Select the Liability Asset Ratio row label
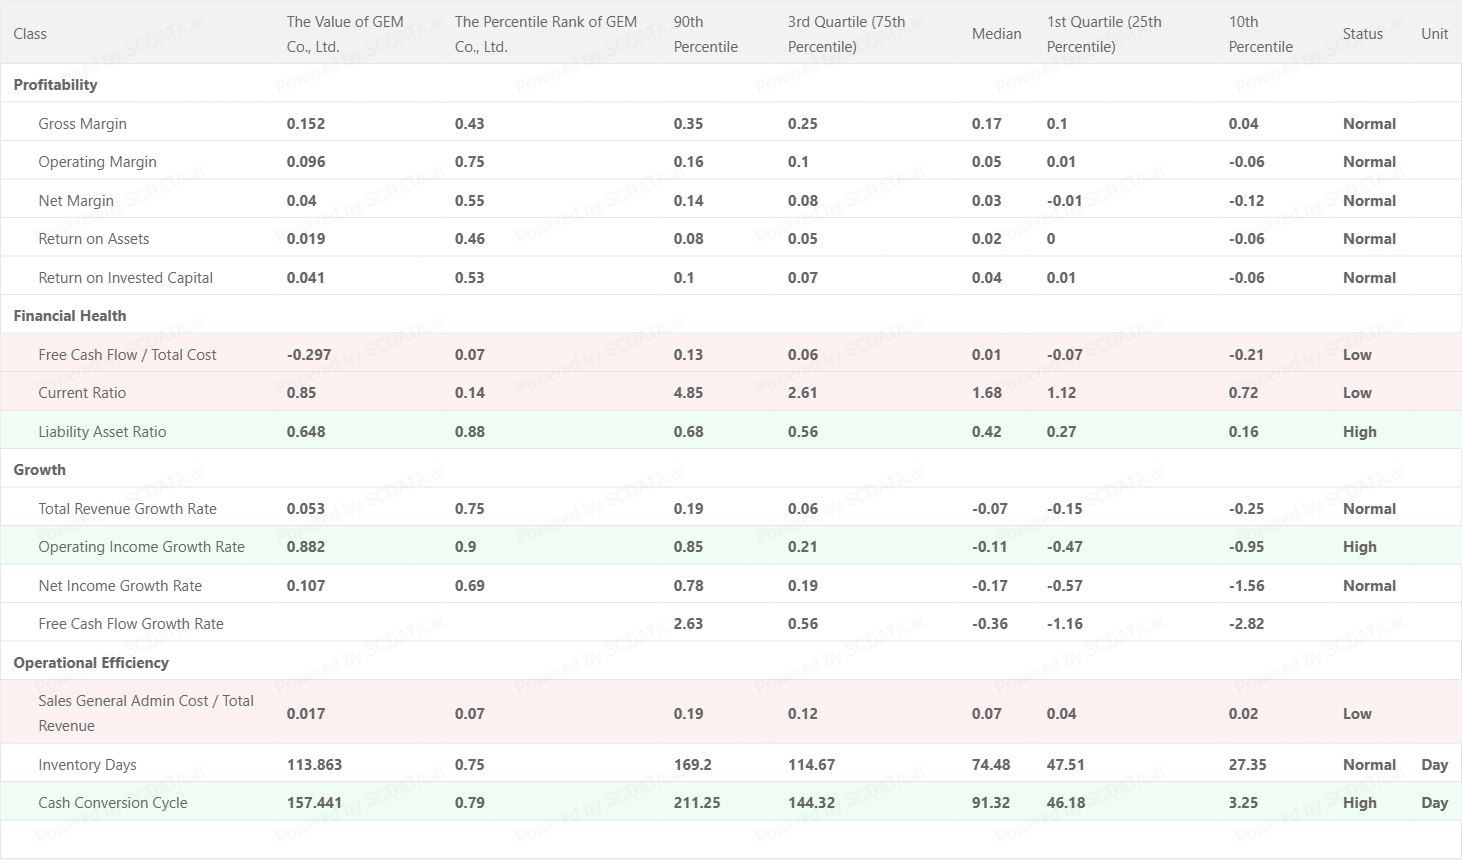The width and height of the screenshot is (1462, 860). pyautogui.click(x=102, y=432)
